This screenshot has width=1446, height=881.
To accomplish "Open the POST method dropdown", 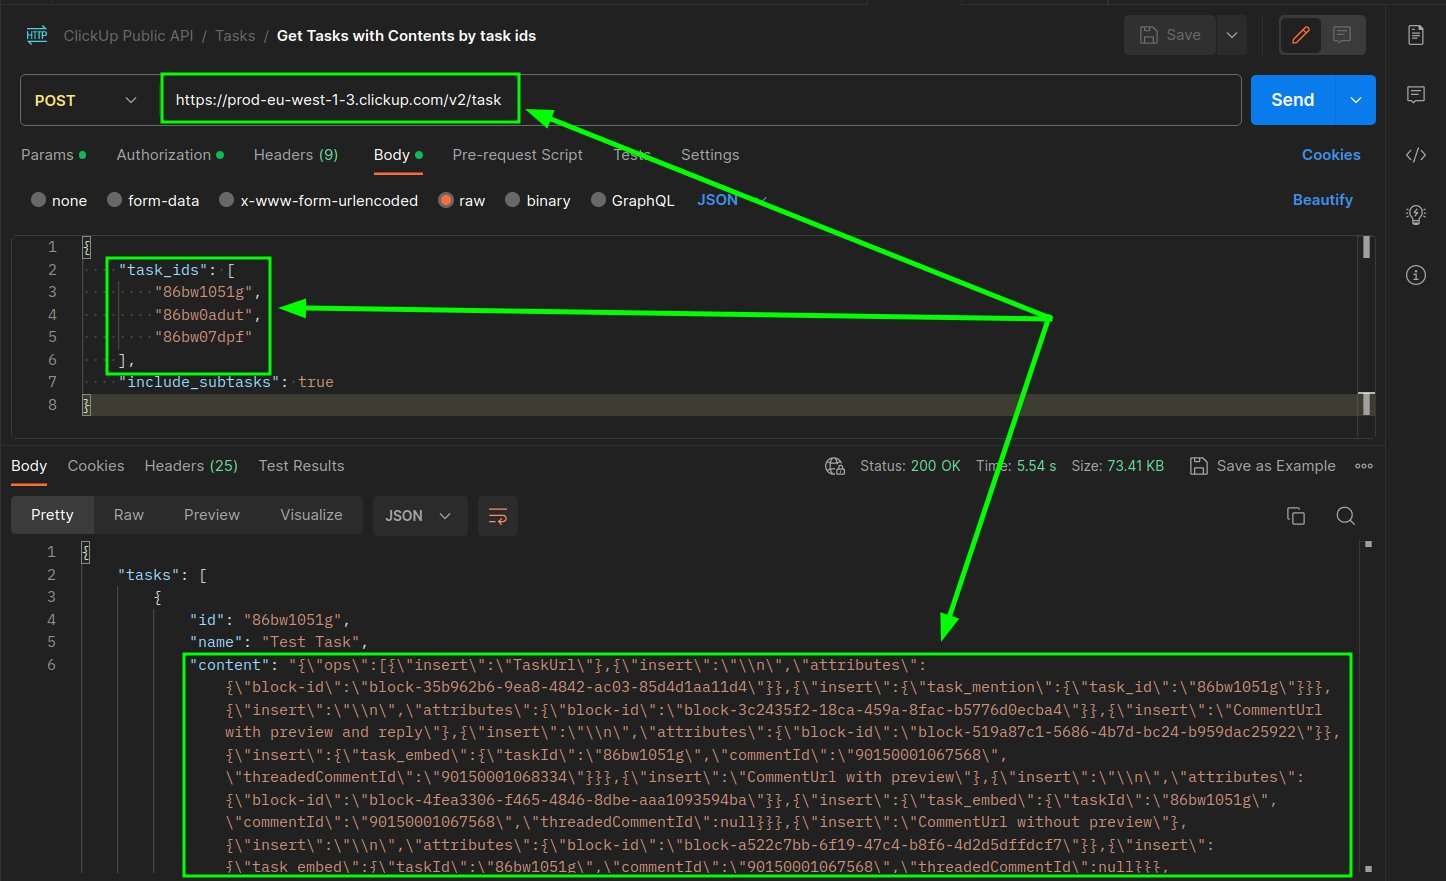I will (85, 100).
